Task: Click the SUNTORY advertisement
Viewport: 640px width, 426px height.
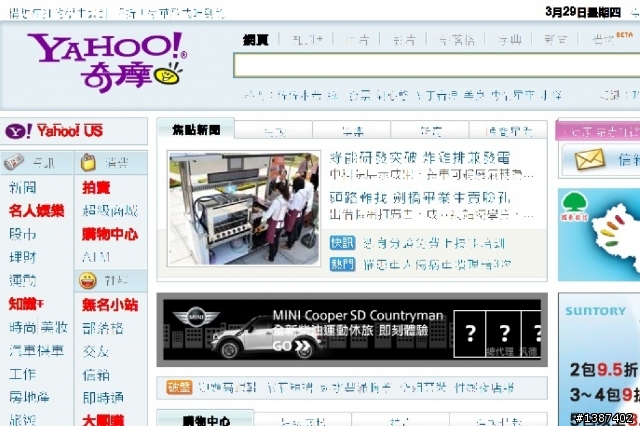Action: coord(599,359)
